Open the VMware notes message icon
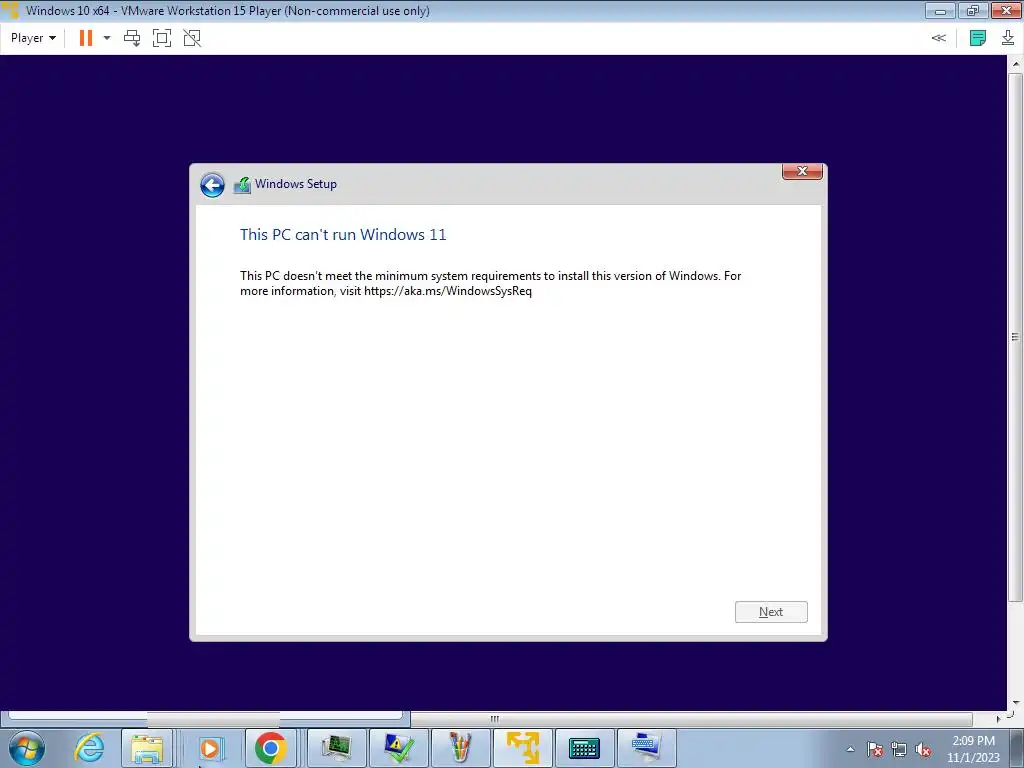Viewport: 1024px width, 768px height. click(x=978, y=38)
